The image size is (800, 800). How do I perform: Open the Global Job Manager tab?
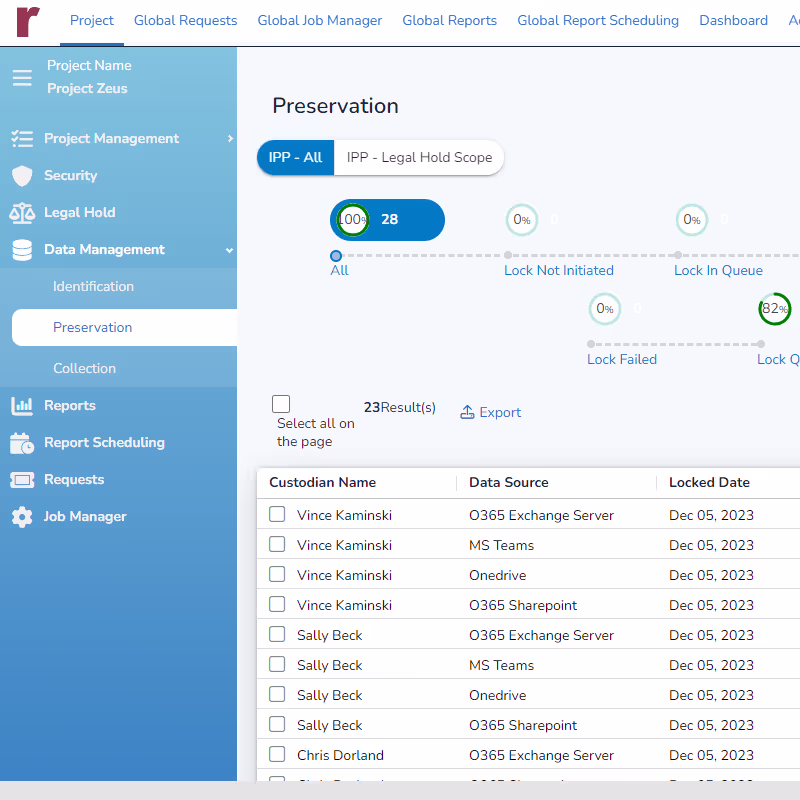[x=319, y=20]
